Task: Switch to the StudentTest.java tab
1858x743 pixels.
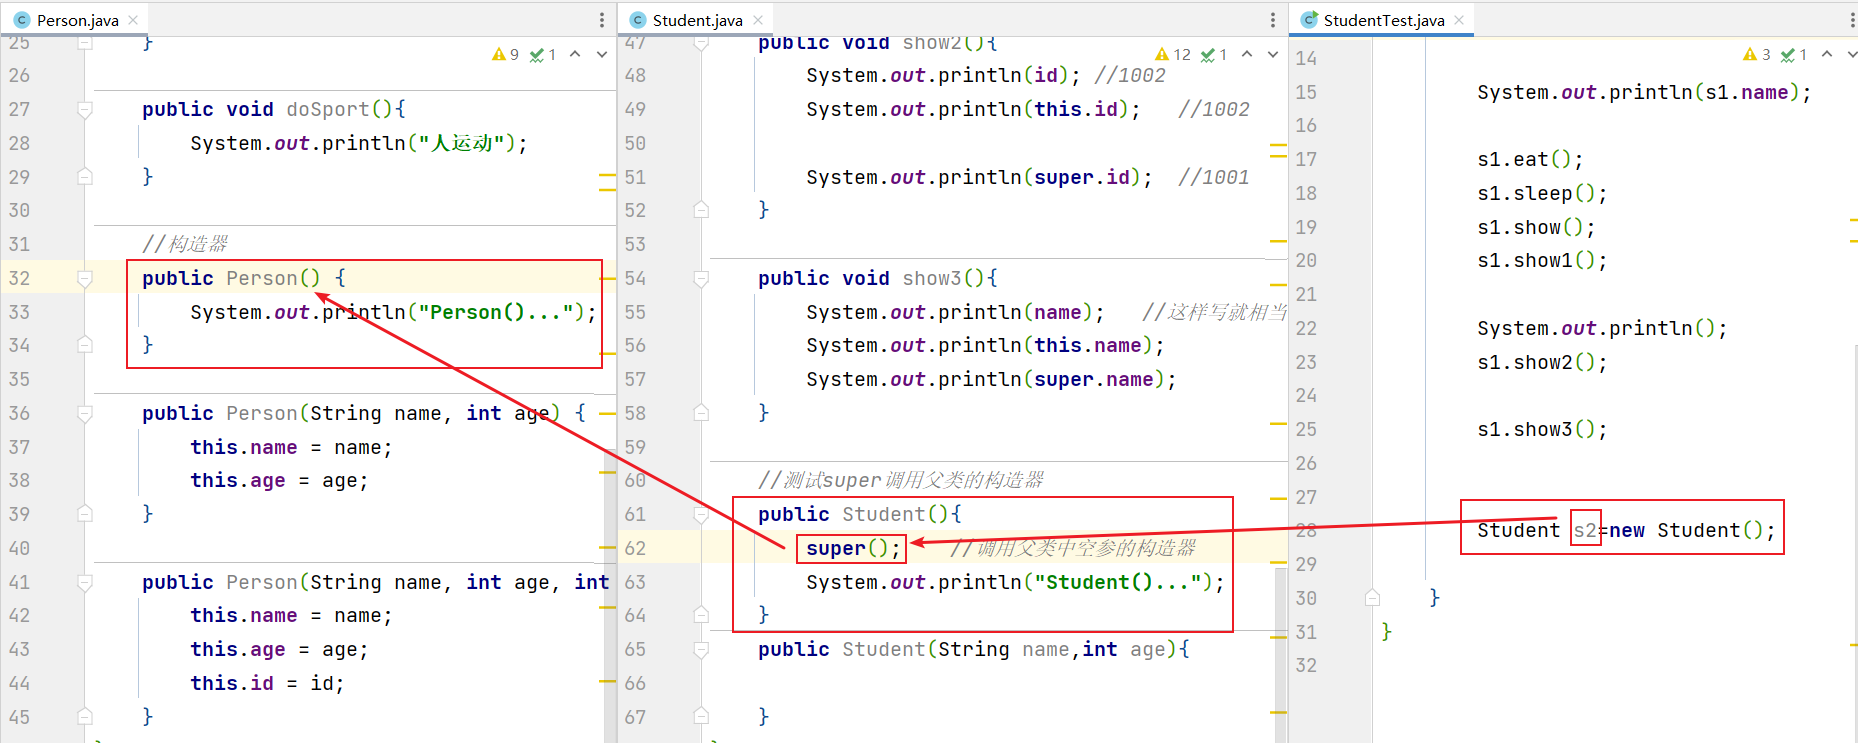Action: coord(1383,20)
